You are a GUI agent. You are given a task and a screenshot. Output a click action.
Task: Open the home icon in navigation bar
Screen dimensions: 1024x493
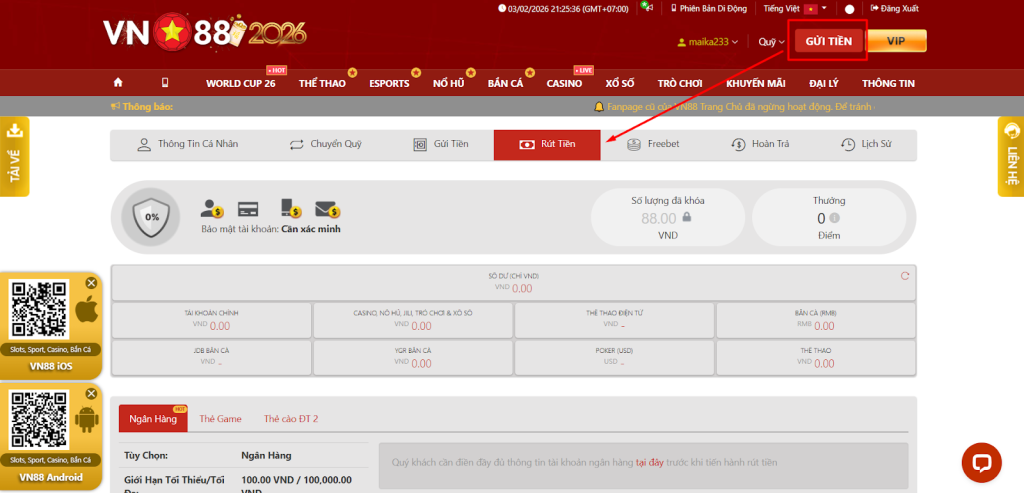tap(118, 83)
